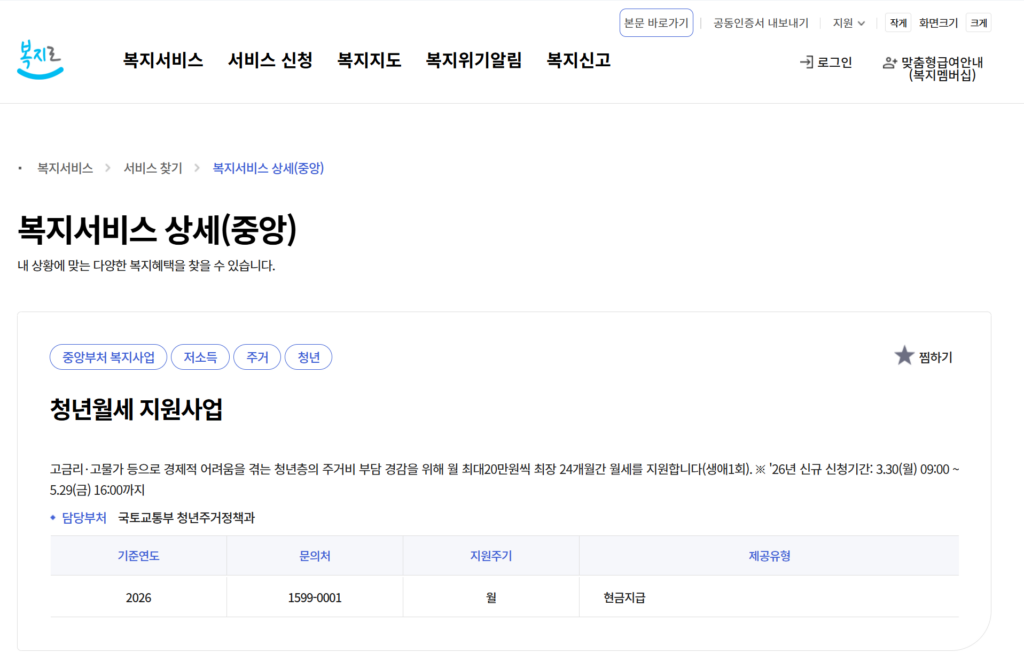This screenshot has height=661, width=1024.
Task: Increase font size with 크게 button
Action: pyautogui.click(x=978, y=23)
